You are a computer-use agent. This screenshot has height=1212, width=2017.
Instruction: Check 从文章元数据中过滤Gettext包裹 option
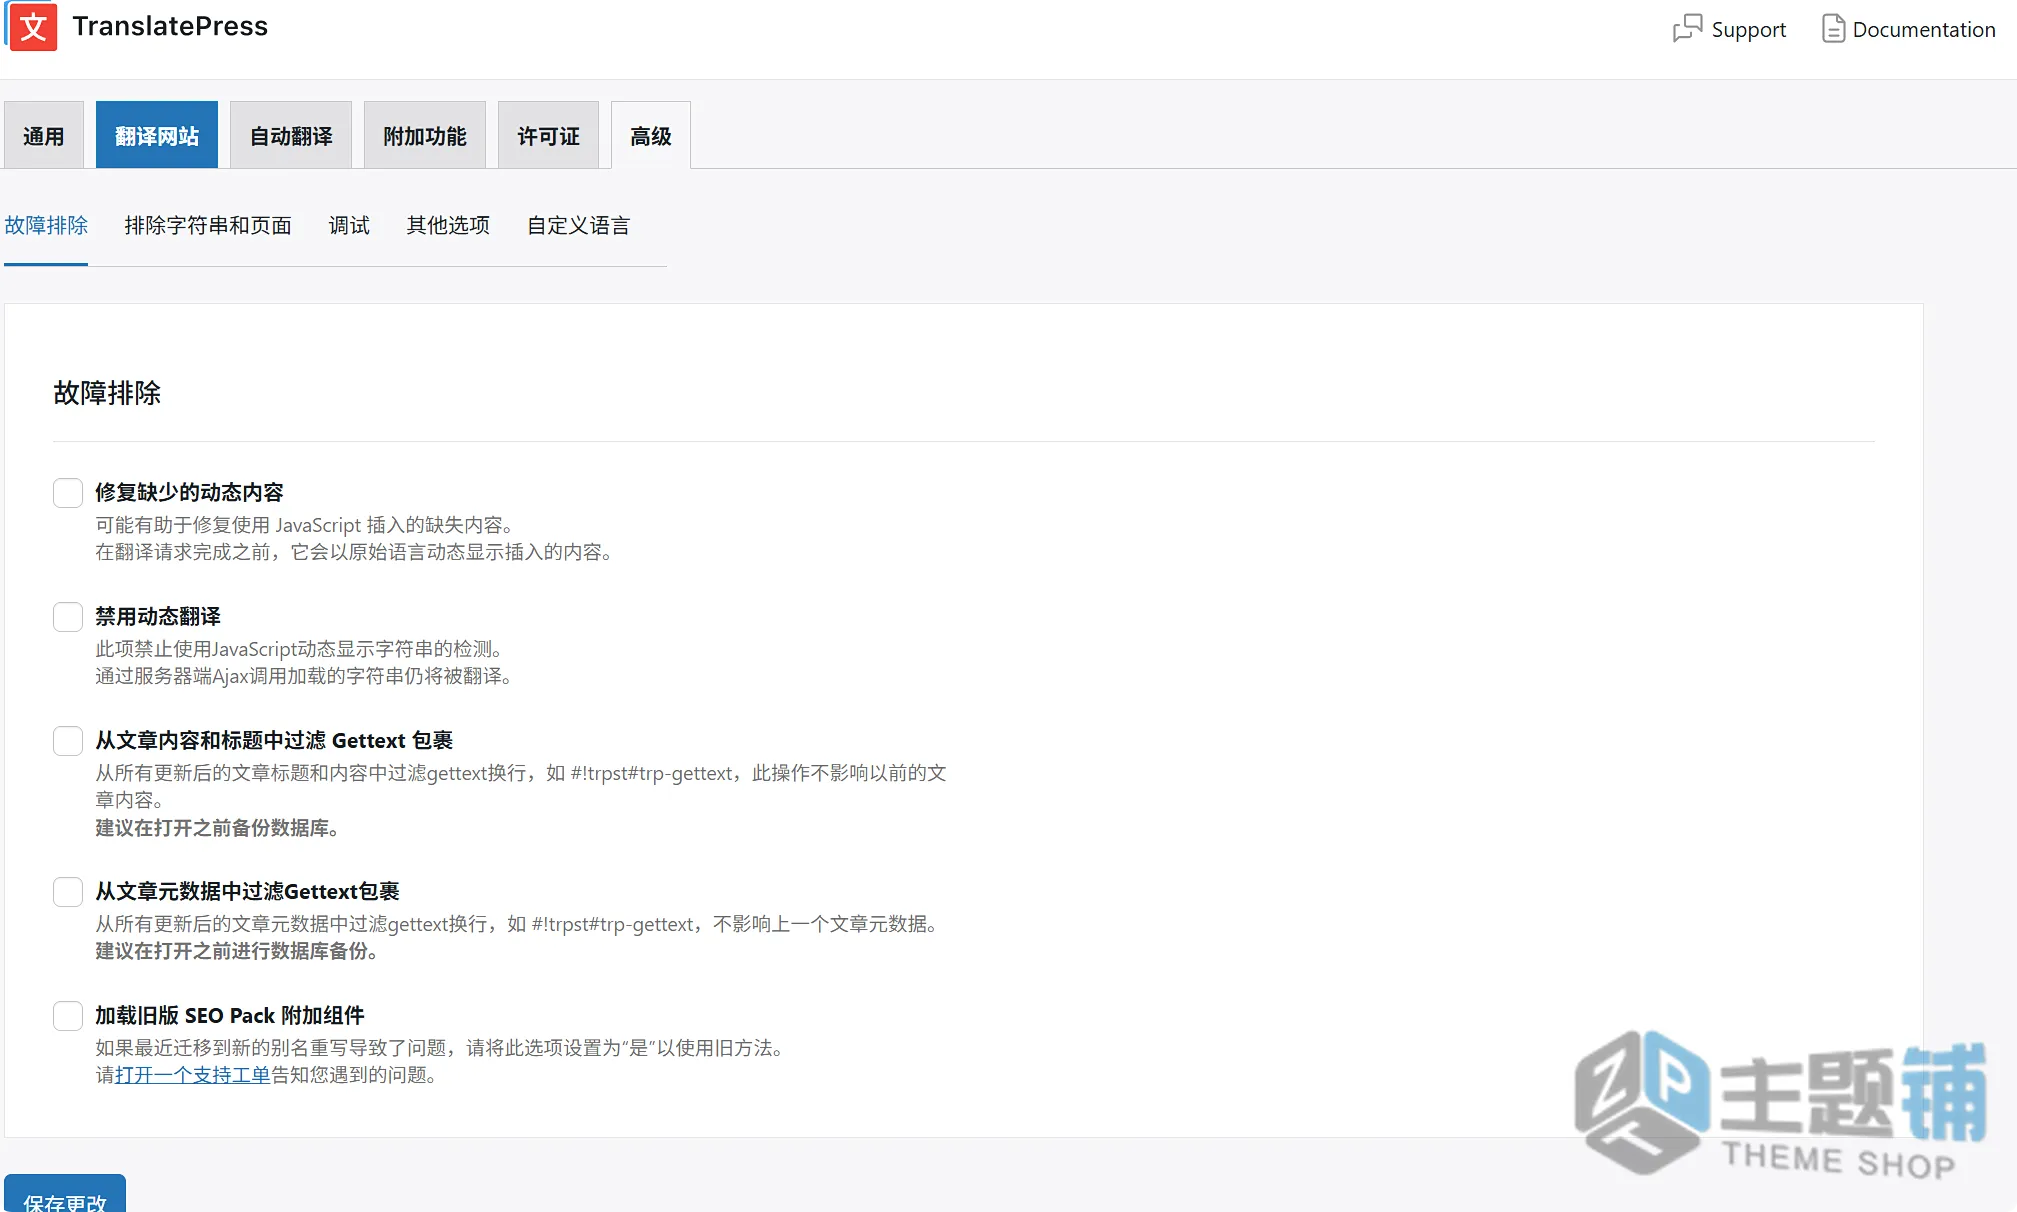coord(68,892)
